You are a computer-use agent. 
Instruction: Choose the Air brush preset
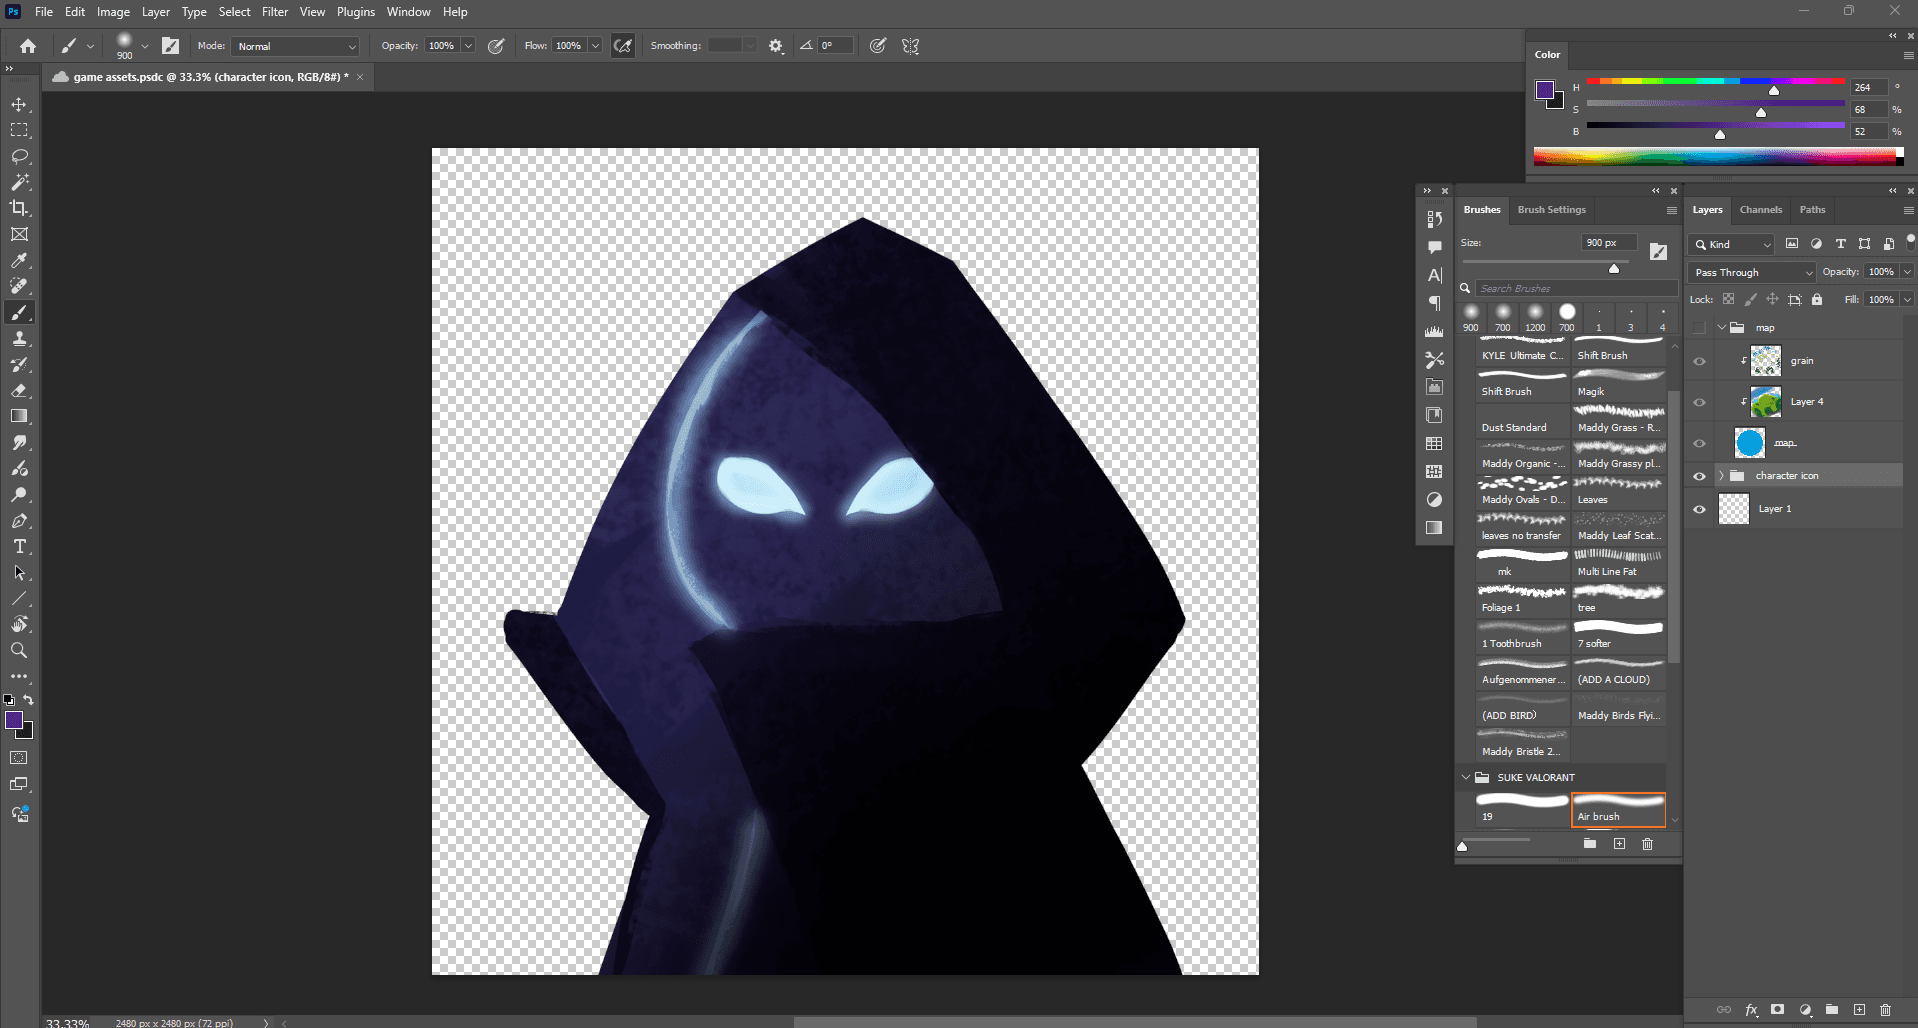click(x=1618, y=809)
